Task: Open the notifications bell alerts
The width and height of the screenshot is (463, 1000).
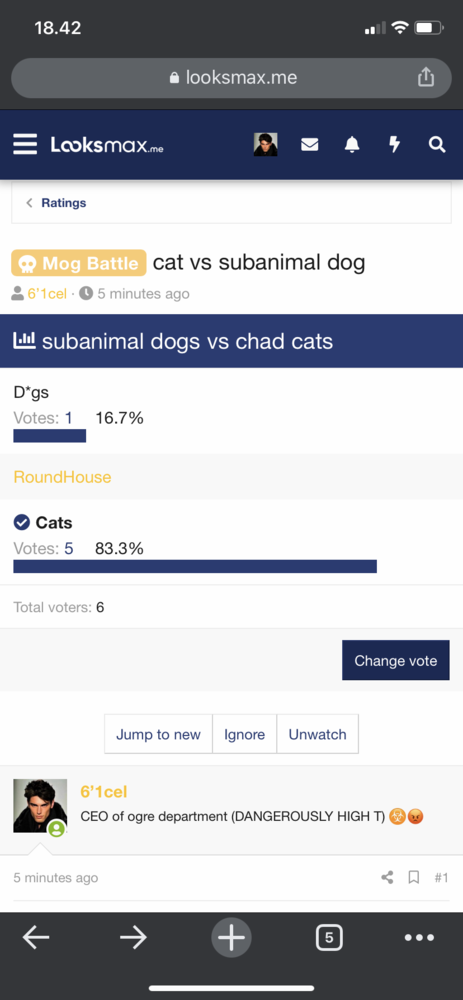Action: [x=352, y=145]
